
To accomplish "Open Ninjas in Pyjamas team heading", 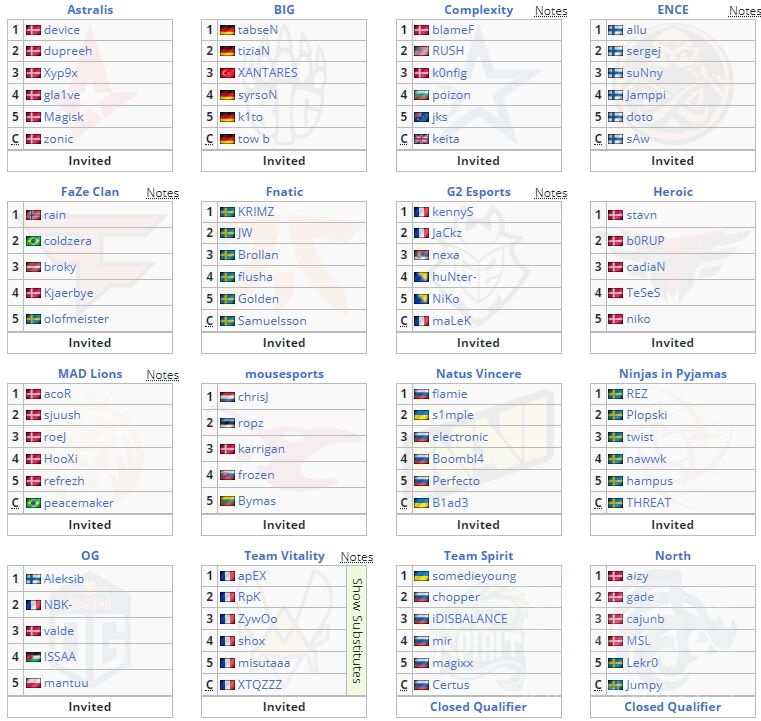I will pos(672,374).
